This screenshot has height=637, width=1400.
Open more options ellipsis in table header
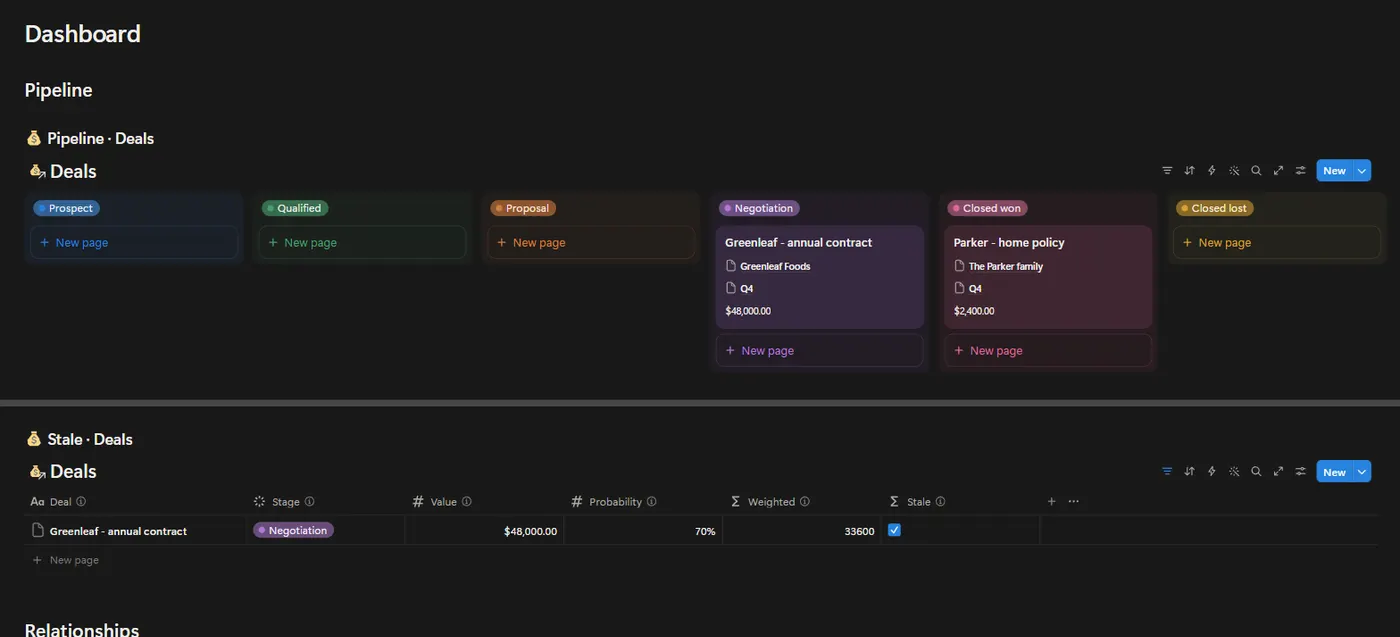coord(1073,501)
